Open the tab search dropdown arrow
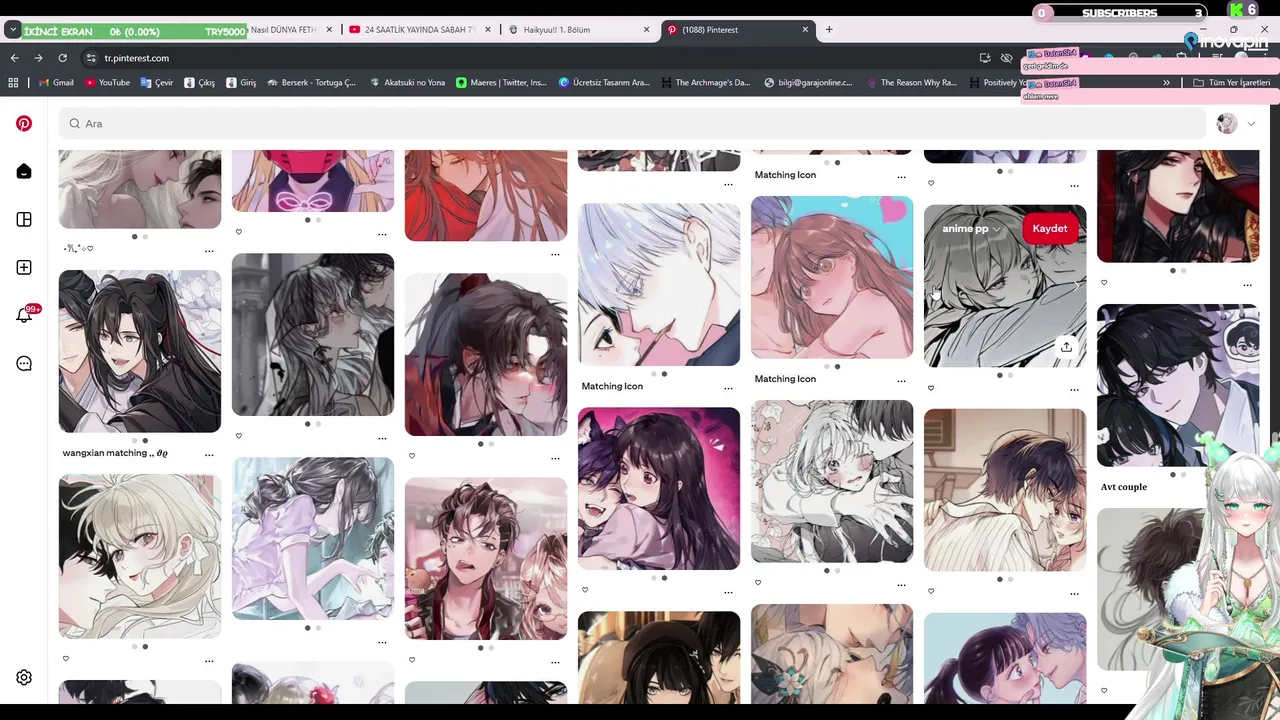This screenshot has width=1280, height=720. point(12,30)
